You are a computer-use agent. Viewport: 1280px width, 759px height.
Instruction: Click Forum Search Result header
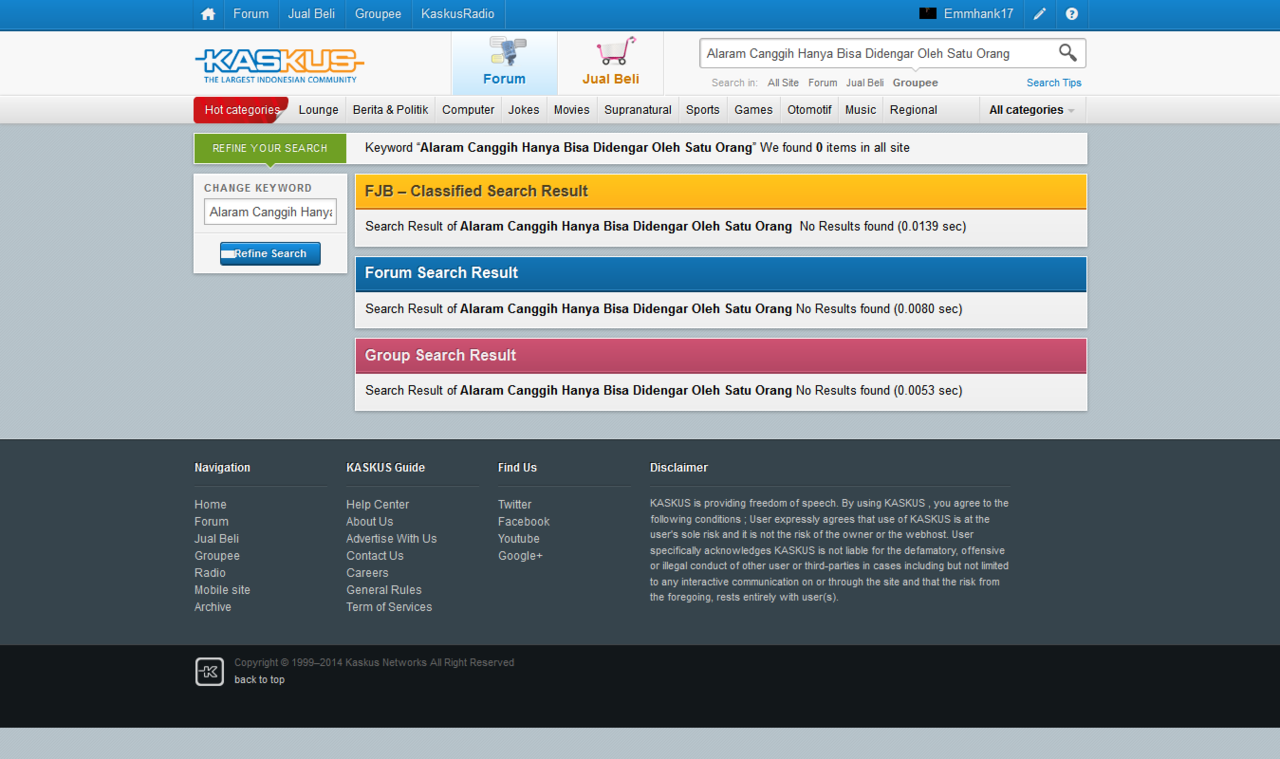[x=721, y=273]
